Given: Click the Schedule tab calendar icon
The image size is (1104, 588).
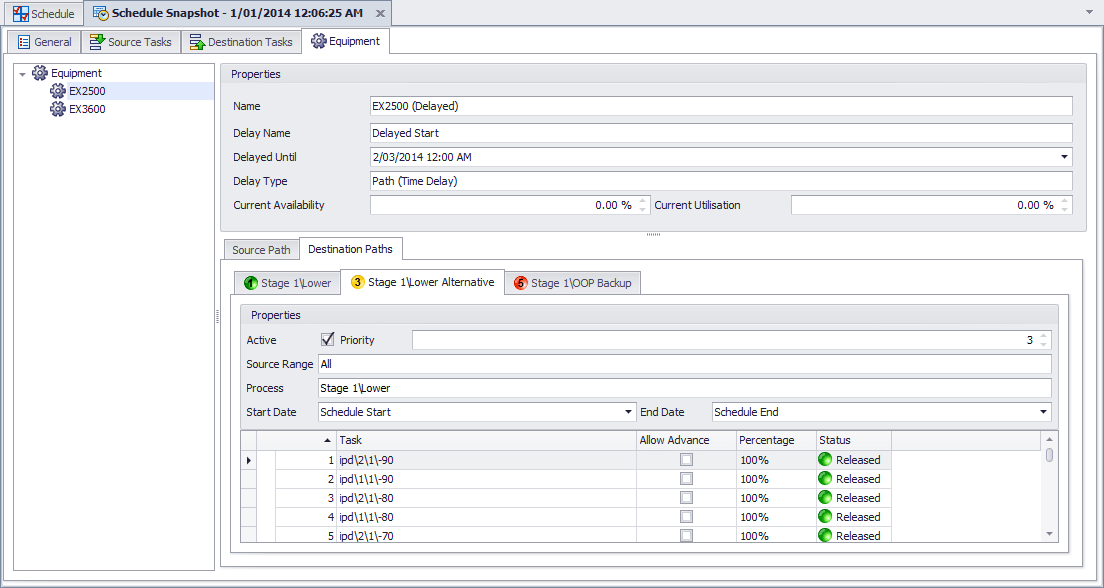Looking at the screenshot, I should click(x=20, y=14).
